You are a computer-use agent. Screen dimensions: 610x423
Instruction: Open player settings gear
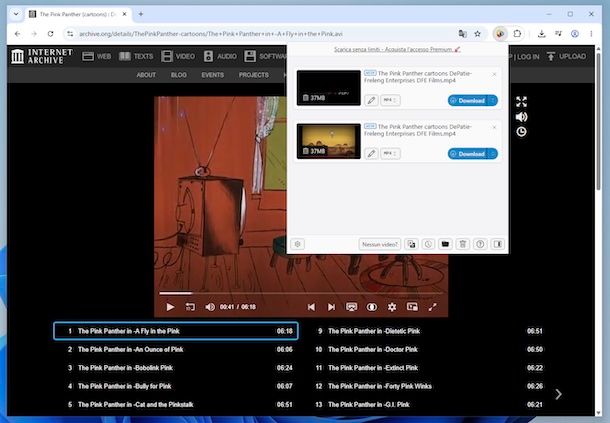click(392, 307)
